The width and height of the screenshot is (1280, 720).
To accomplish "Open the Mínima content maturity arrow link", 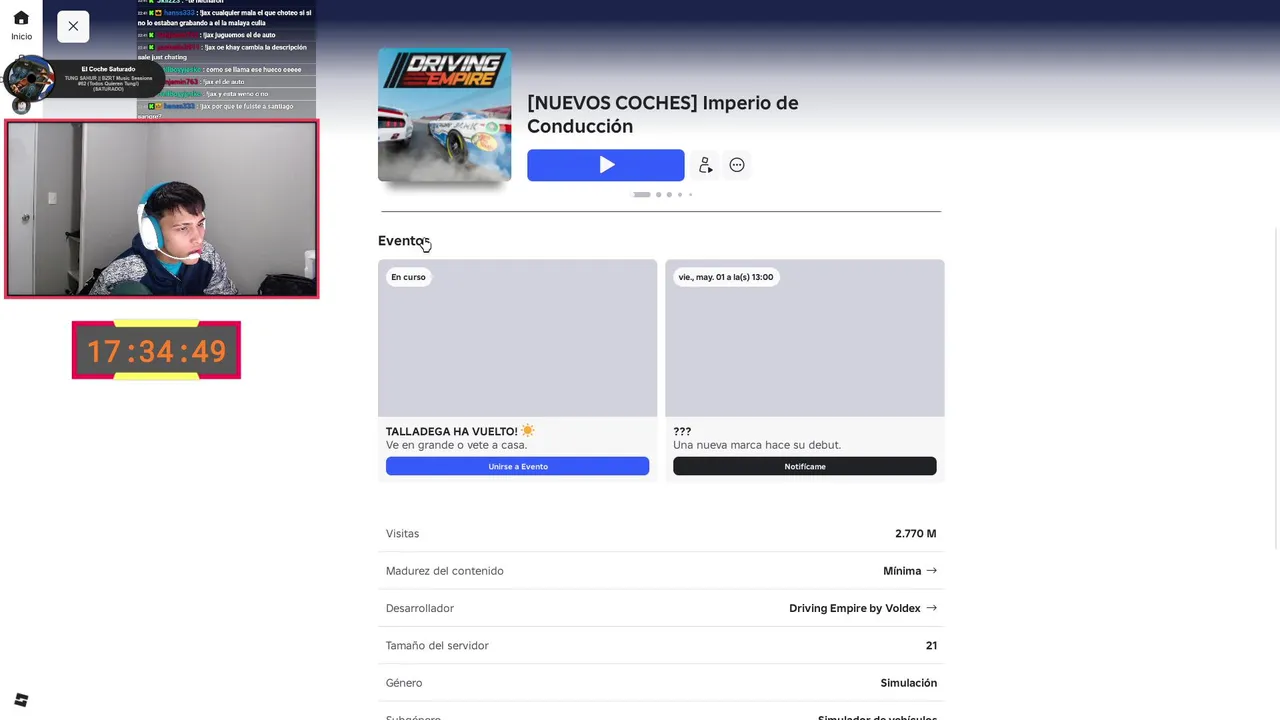I will pos(910,571).
